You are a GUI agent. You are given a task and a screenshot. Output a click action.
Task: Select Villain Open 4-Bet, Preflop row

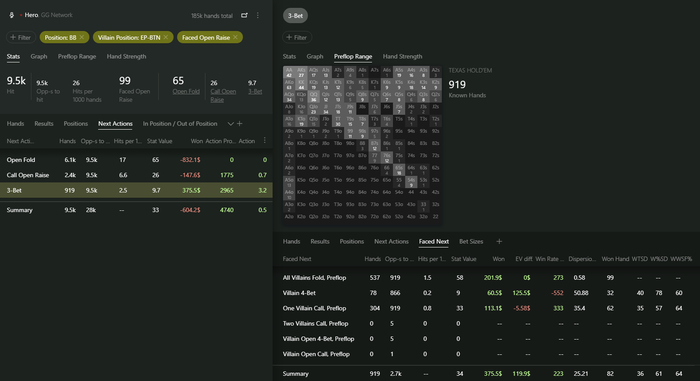486,339
